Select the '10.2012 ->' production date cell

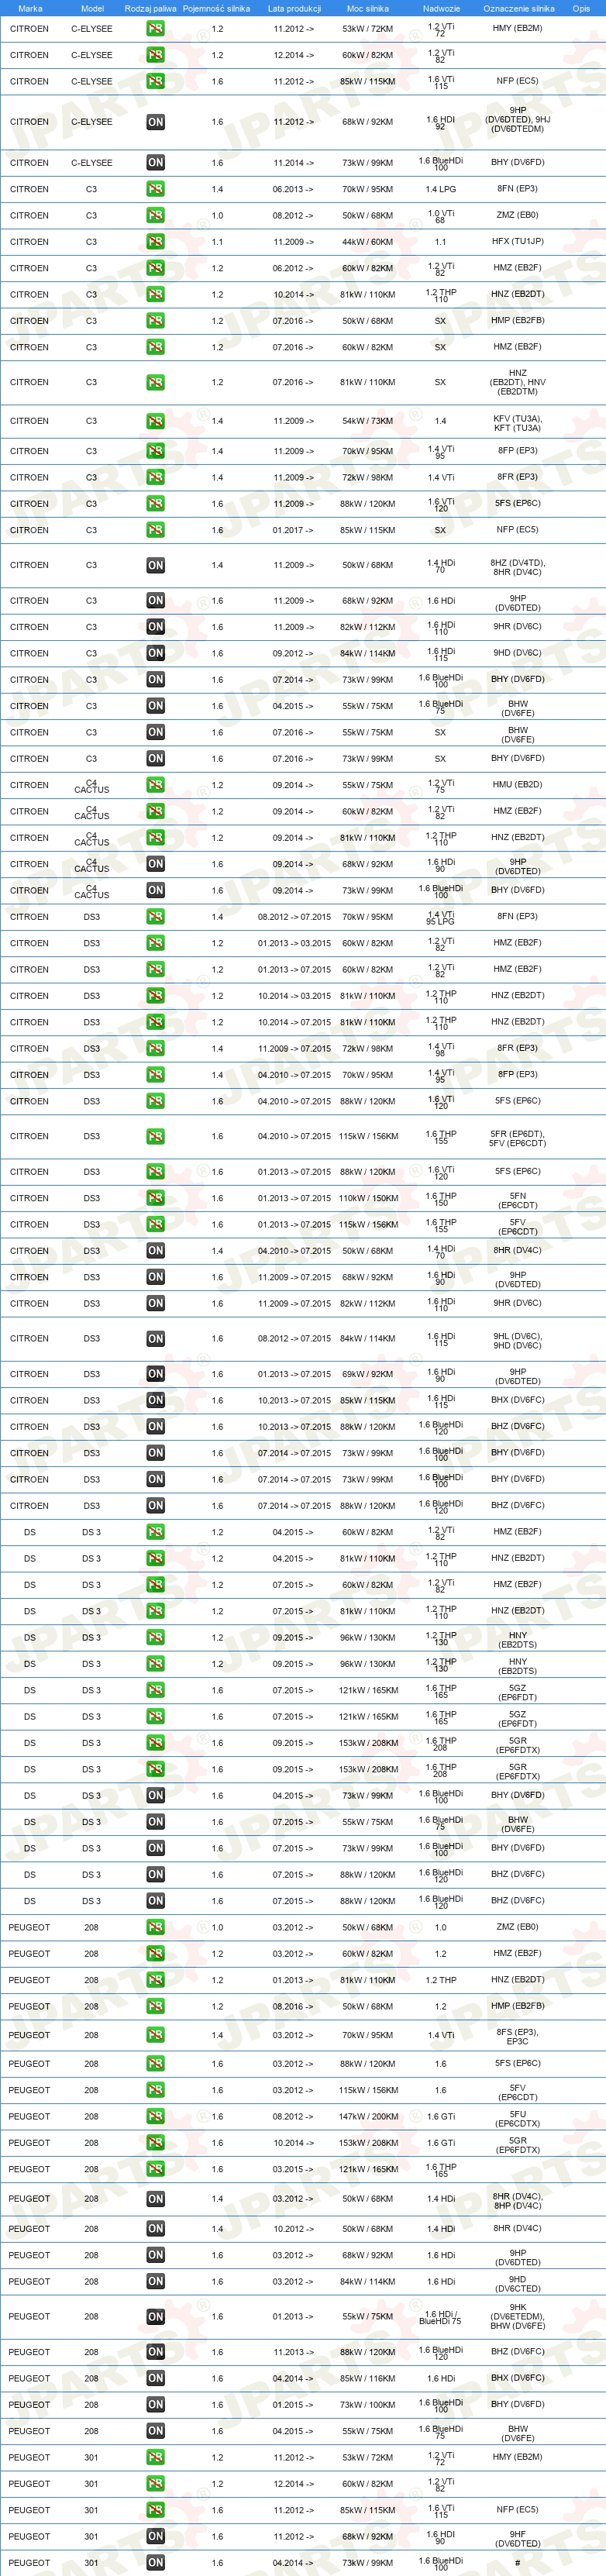(x=293, y=2228)
